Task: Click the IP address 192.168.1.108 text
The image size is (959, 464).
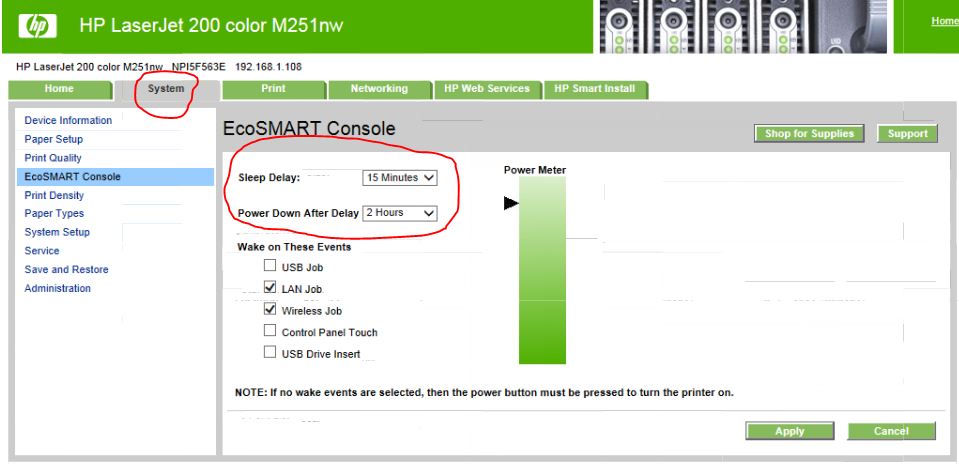Action: [268, 67]
